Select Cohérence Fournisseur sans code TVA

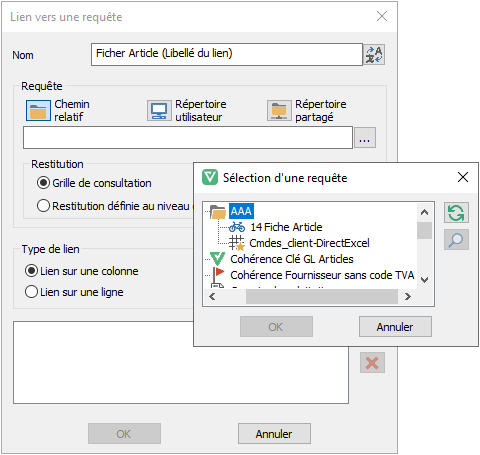pyautogui.click(x=322, y=275)
